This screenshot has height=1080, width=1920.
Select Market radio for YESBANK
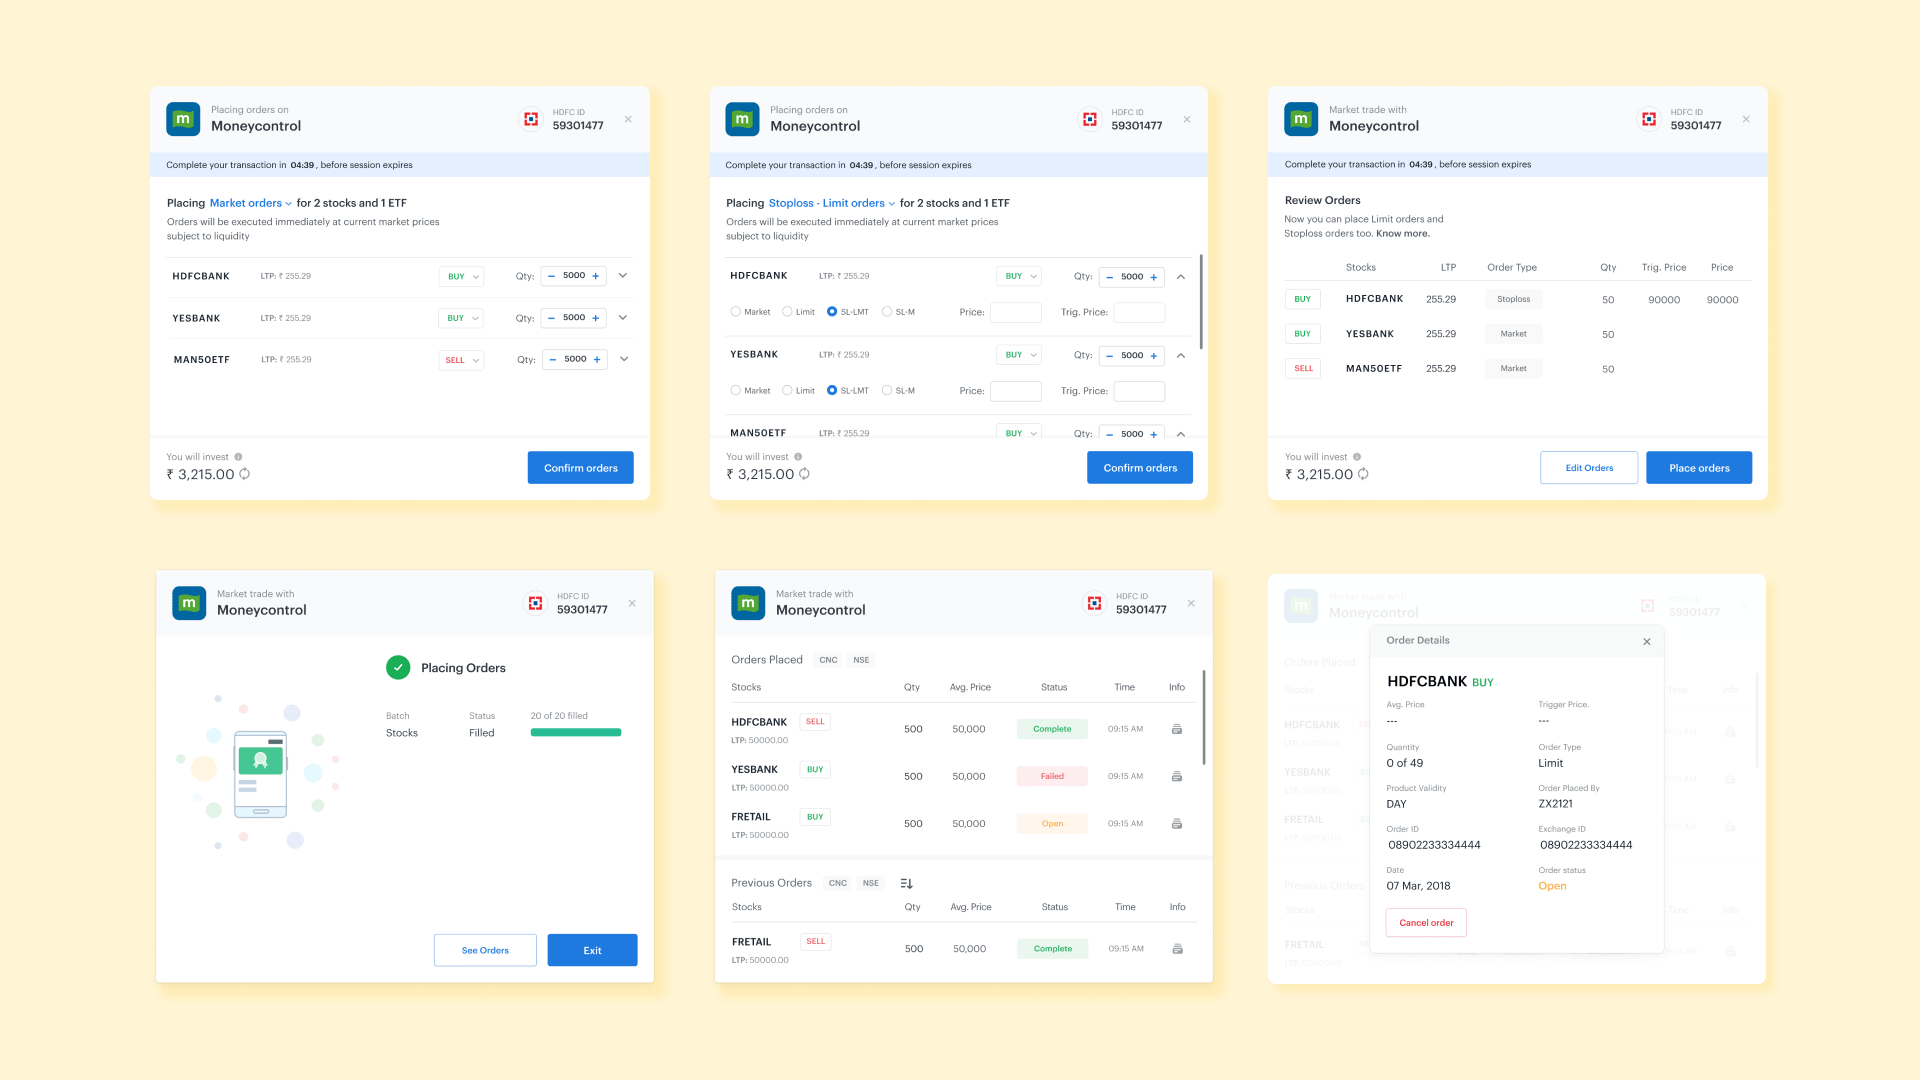(x=736, y=391)
